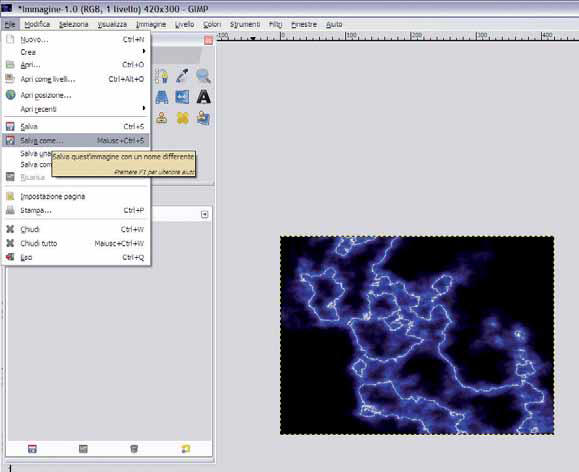Select the Heal tool icon

(x=182, y=118)
